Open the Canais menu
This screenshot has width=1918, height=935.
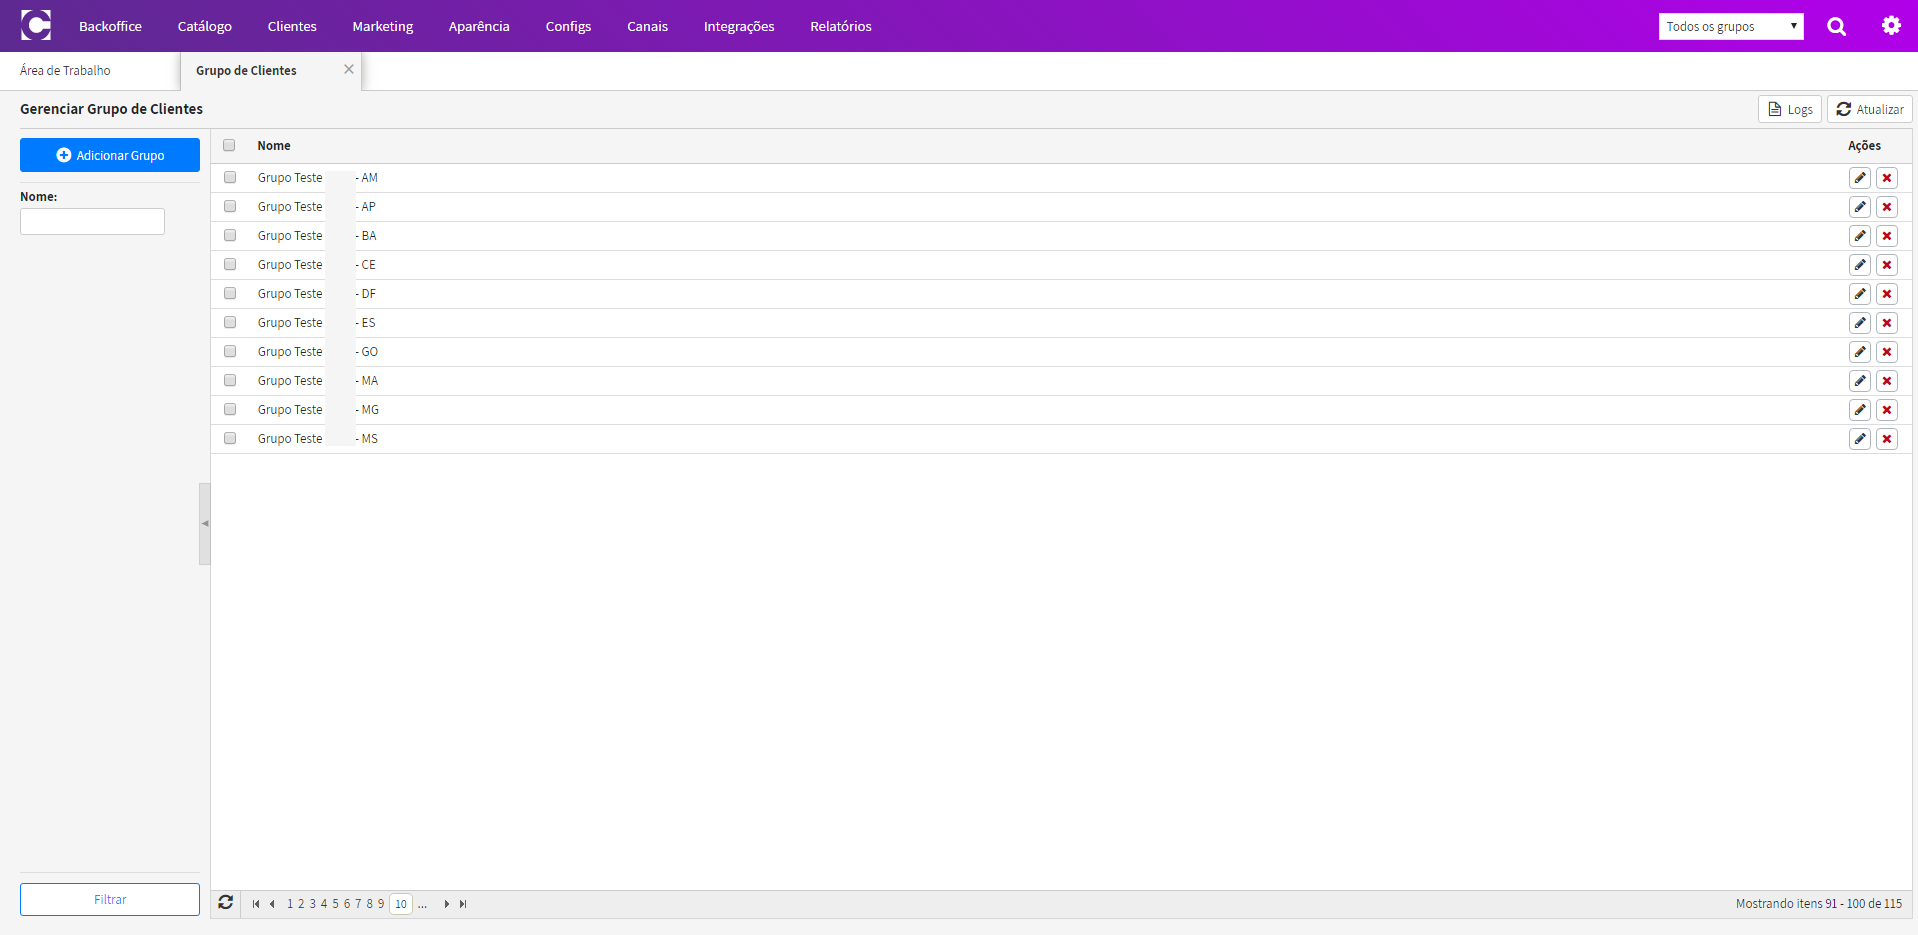tap(647, 26)
